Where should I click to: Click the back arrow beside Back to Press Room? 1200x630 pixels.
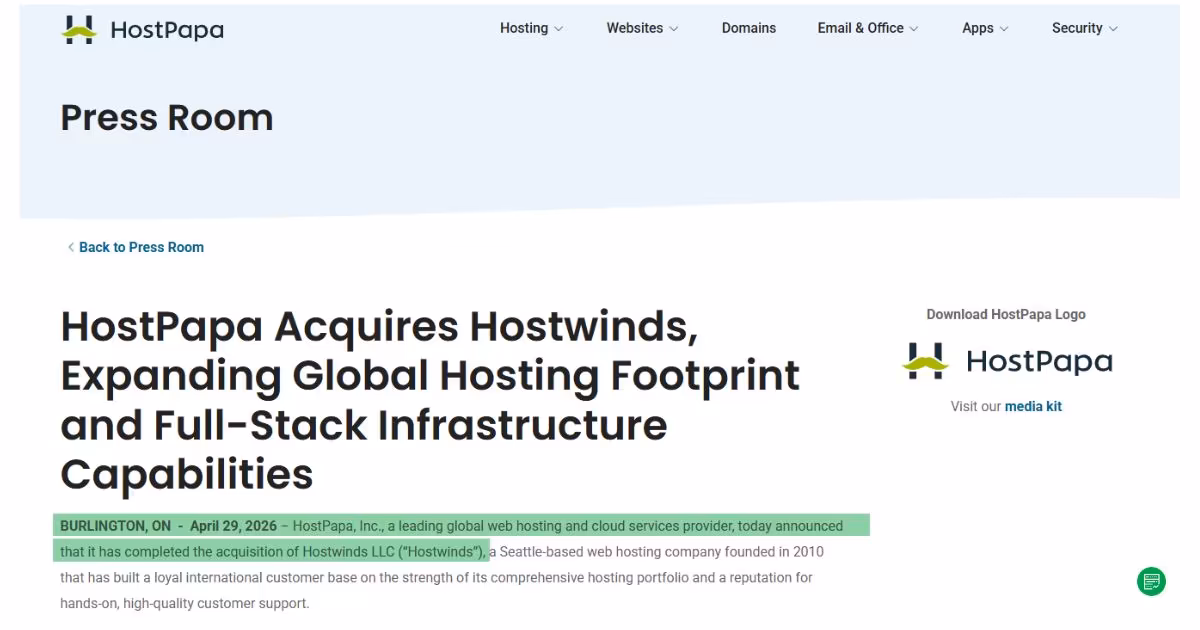[x=71, y=247]
